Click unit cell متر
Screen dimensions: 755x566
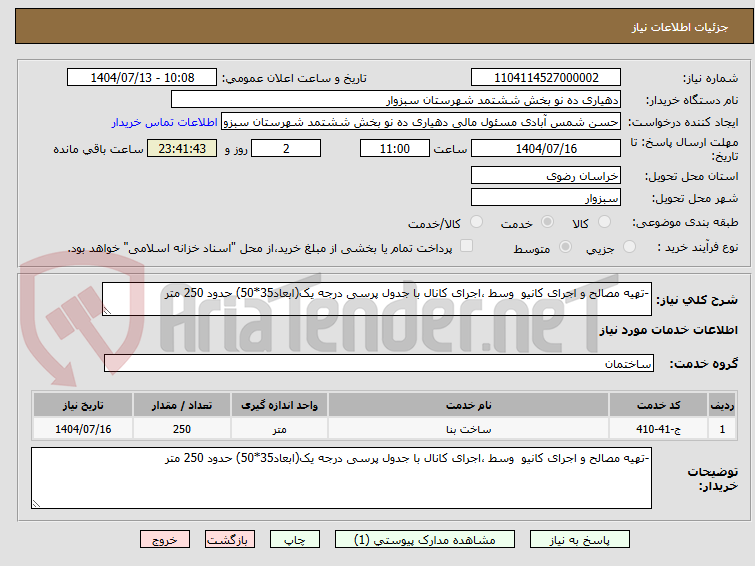(x=279, y=429)
